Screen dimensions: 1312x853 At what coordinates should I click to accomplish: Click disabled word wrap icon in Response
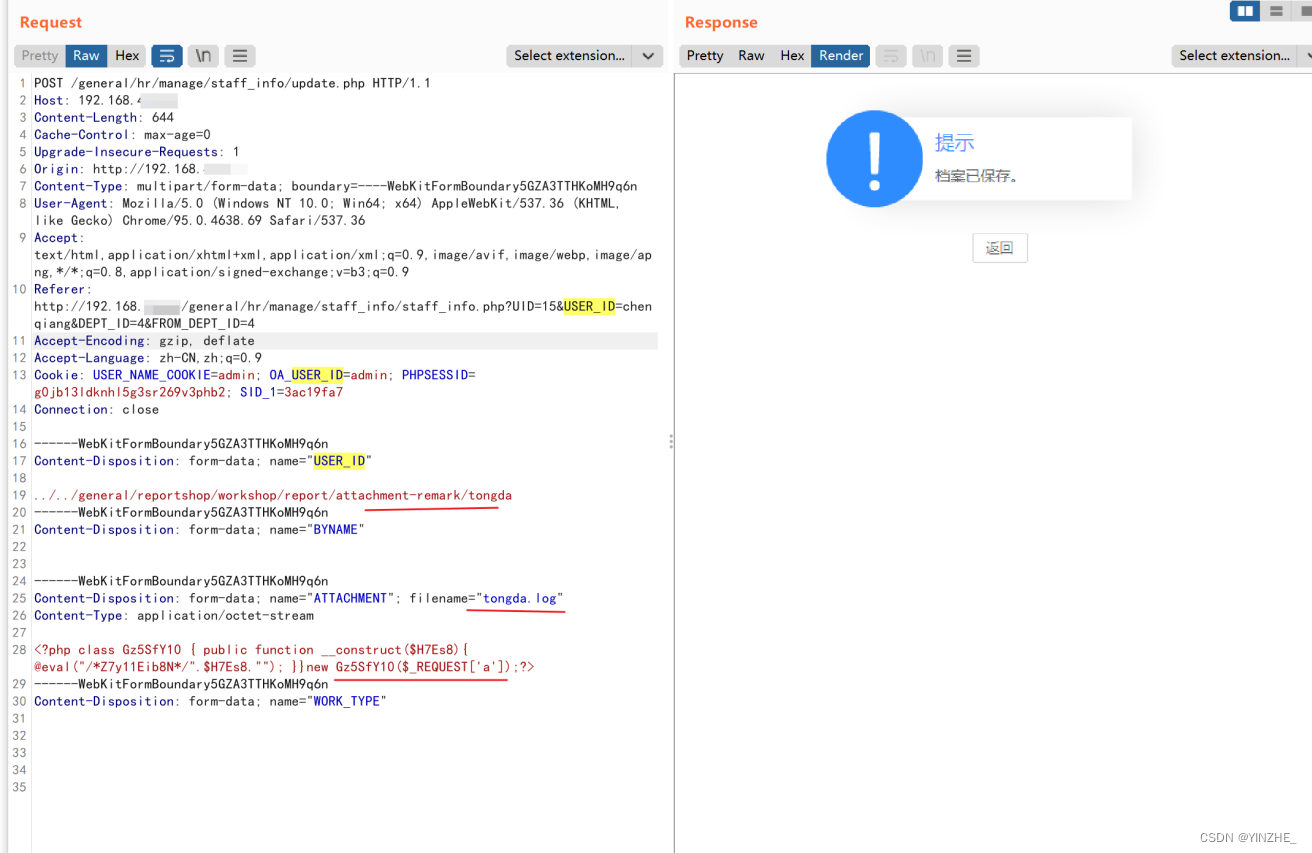coord(891,56)
